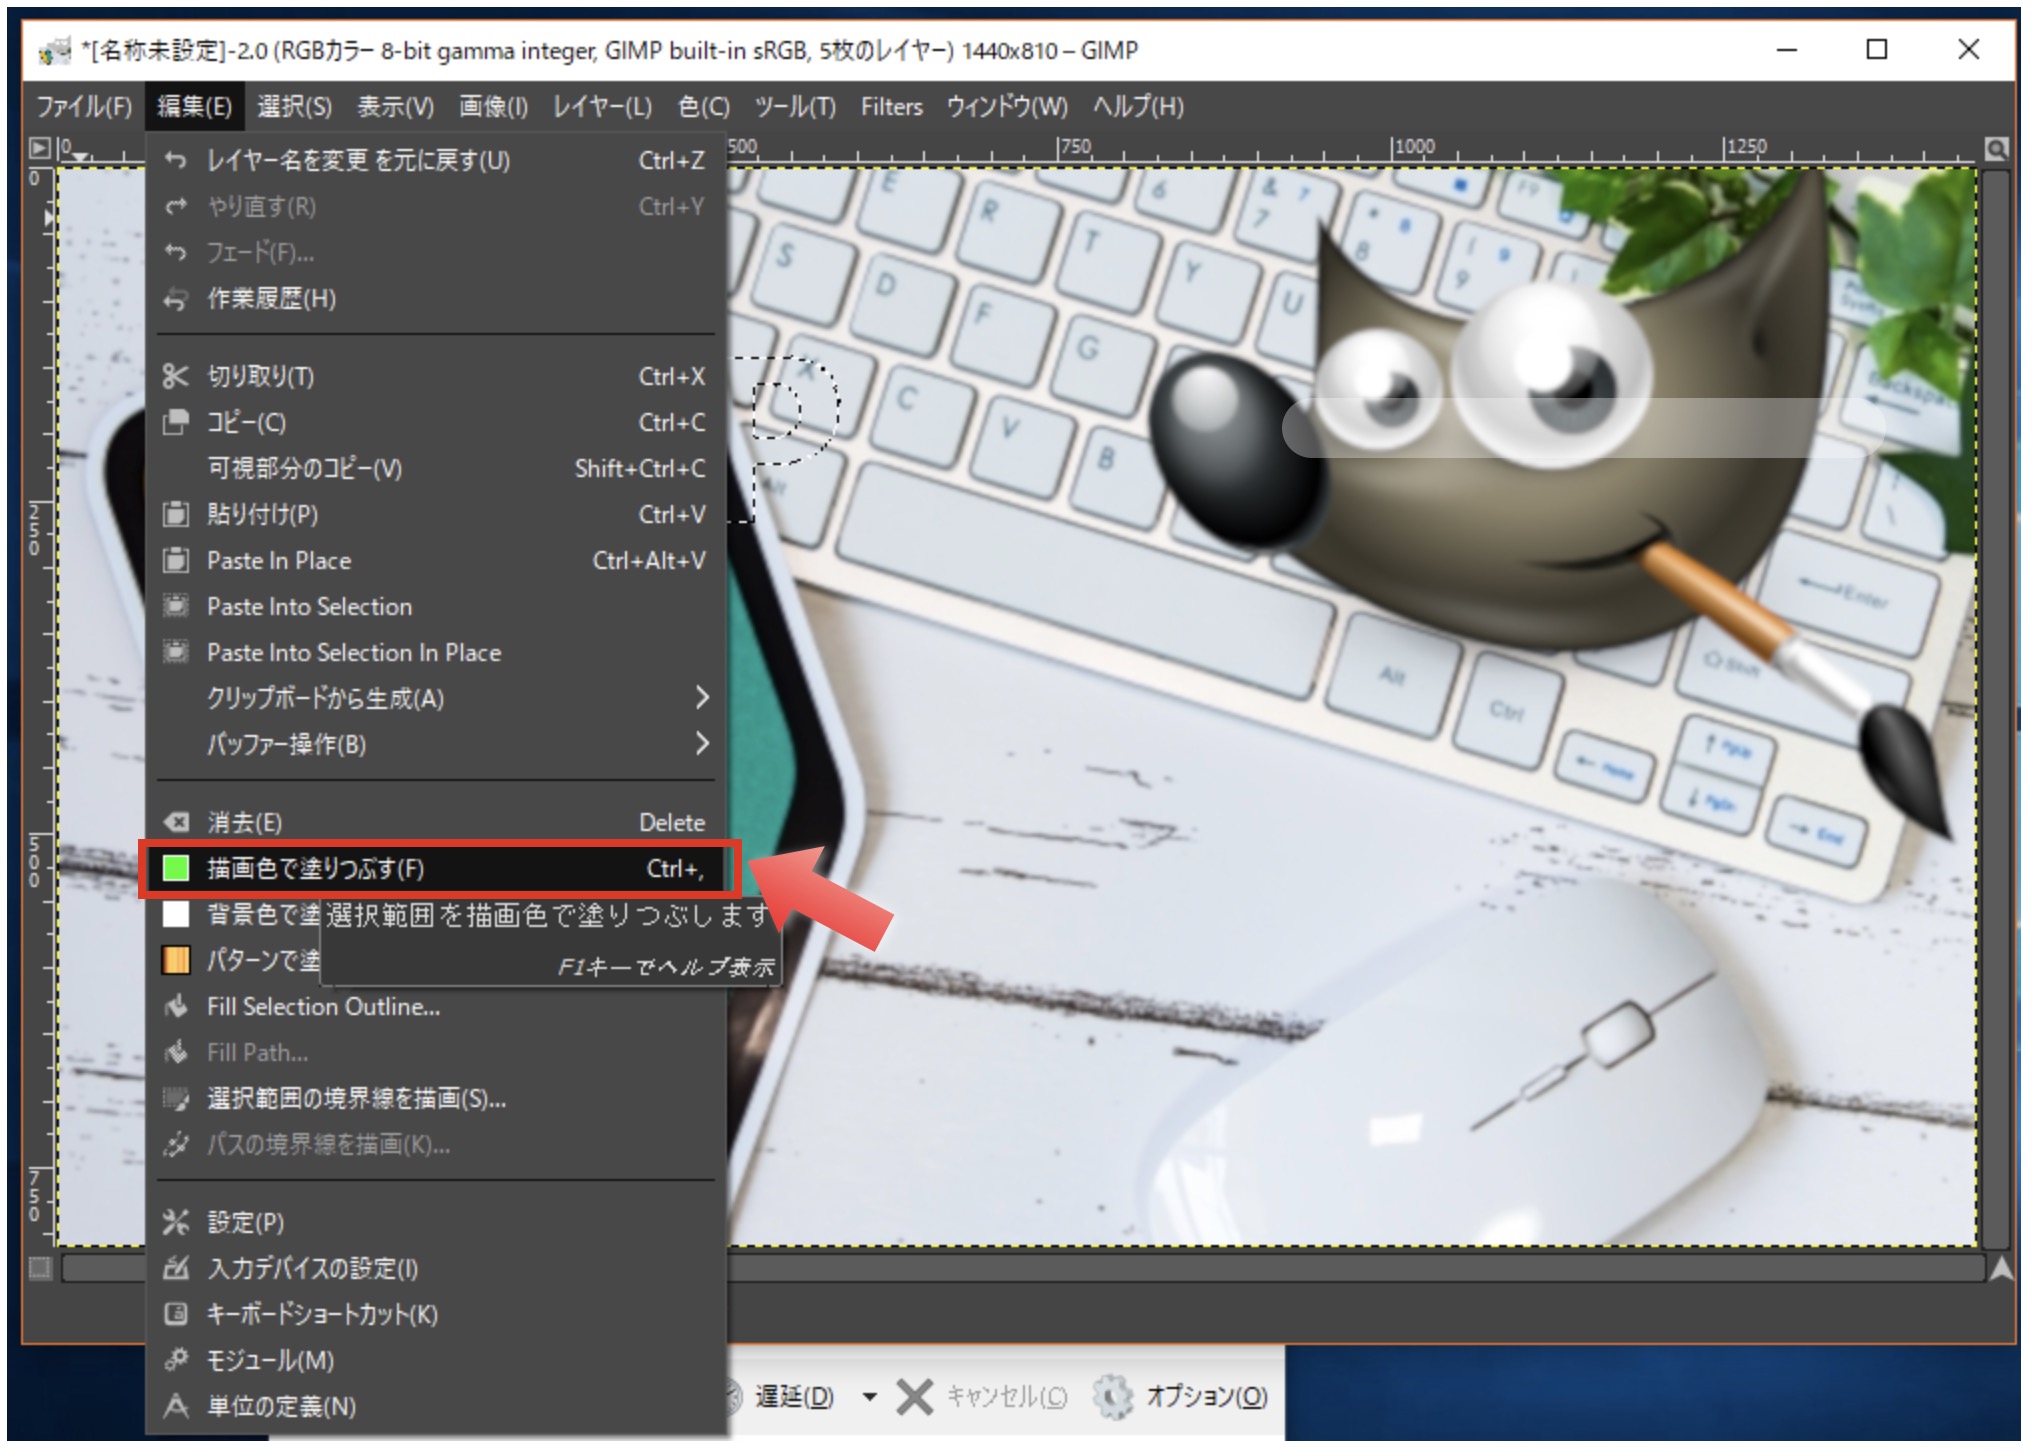Click the horizontal scrollbar below canvas
This screenshot has height=1452, width=2032.
[1025, 1268]
